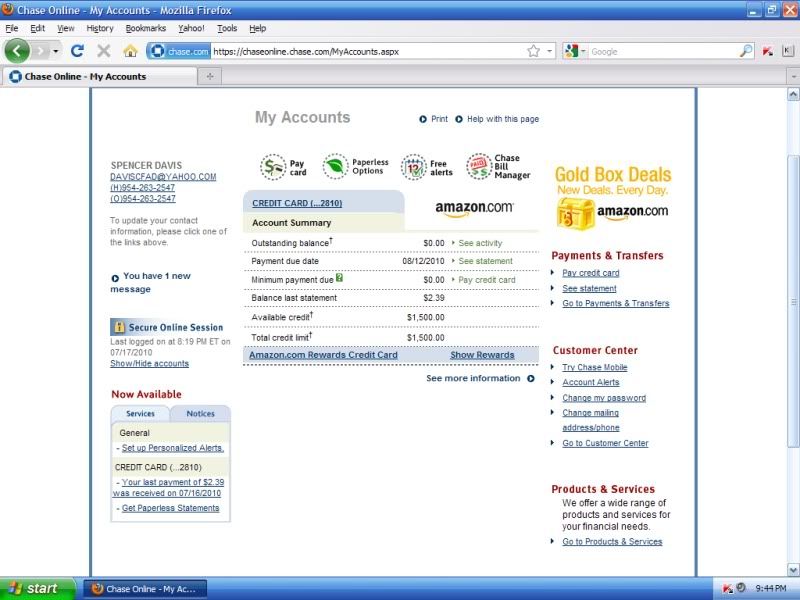Screen dimensions: 800x600
Task: Click the chase.com site identity badge
Action: 179,51
